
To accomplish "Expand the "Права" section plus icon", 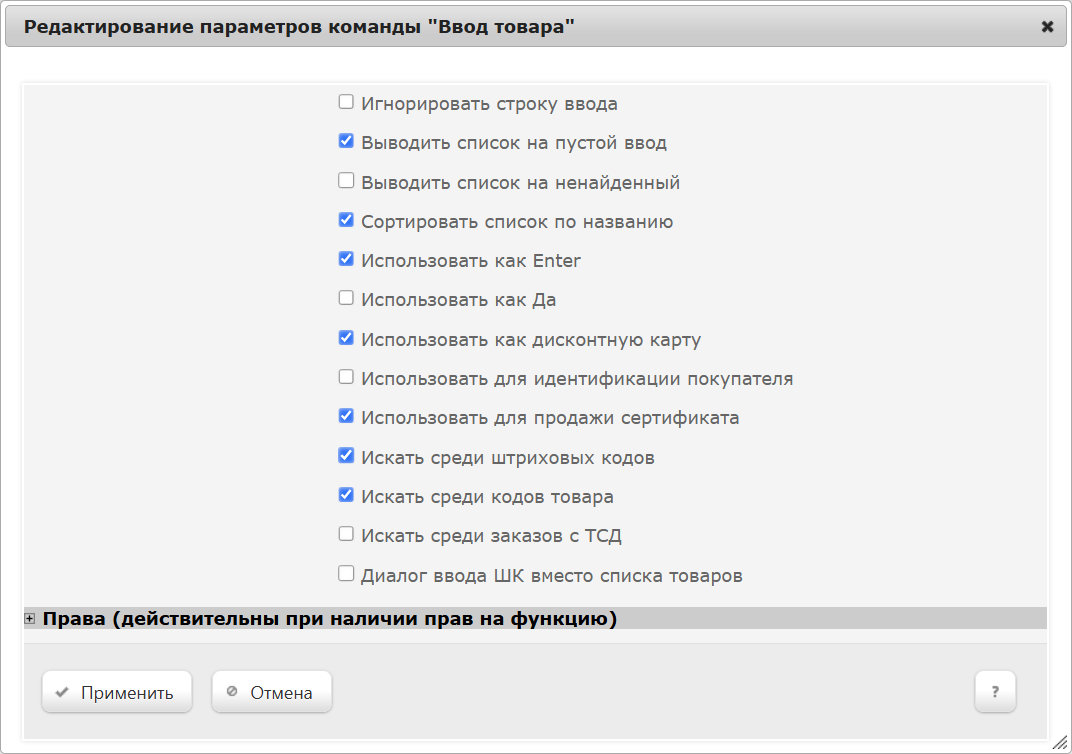I will coord(29,619).
